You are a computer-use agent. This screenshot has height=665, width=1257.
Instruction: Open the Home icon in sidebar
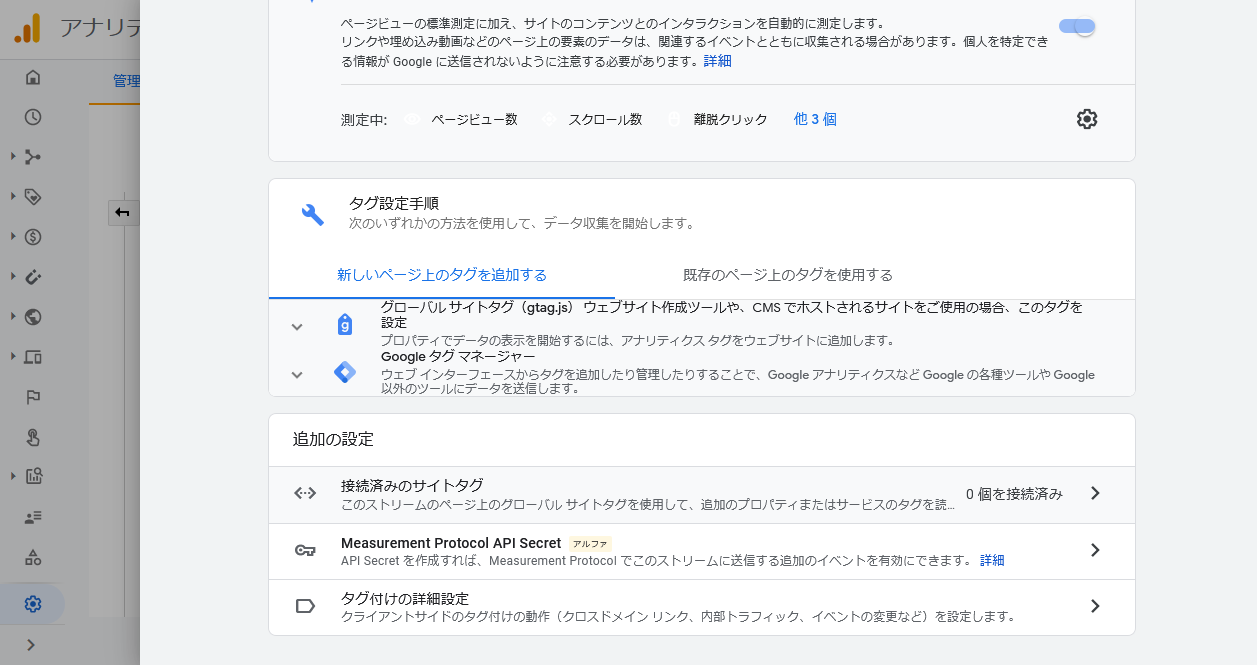pyautogui.click(x=33, y=77)
